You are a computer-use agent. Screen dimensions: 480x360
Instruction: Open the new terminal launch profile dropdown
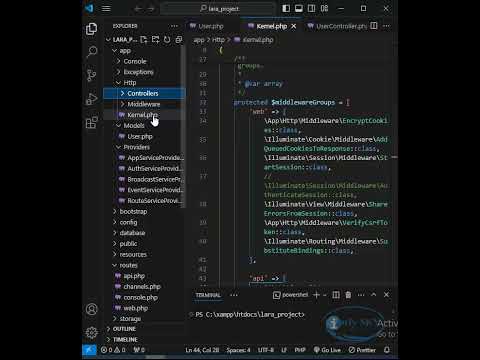pyautogui.click(x=325, y=295)
